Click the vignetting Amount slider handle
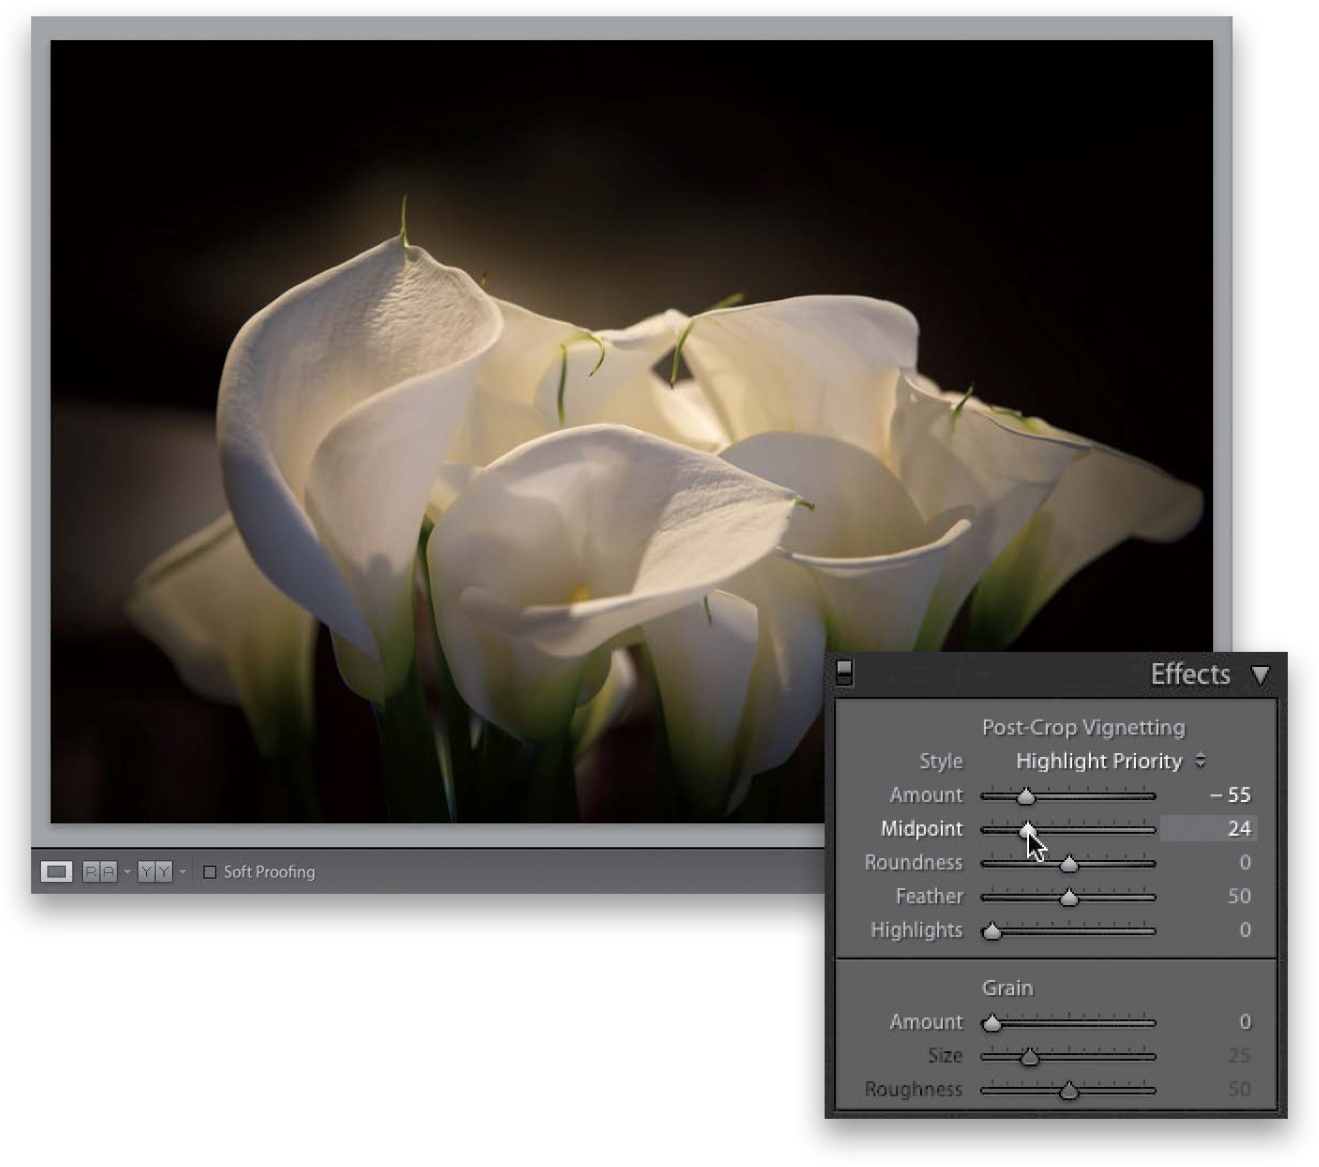1319x1167 pixels. tap(1026, 796)
